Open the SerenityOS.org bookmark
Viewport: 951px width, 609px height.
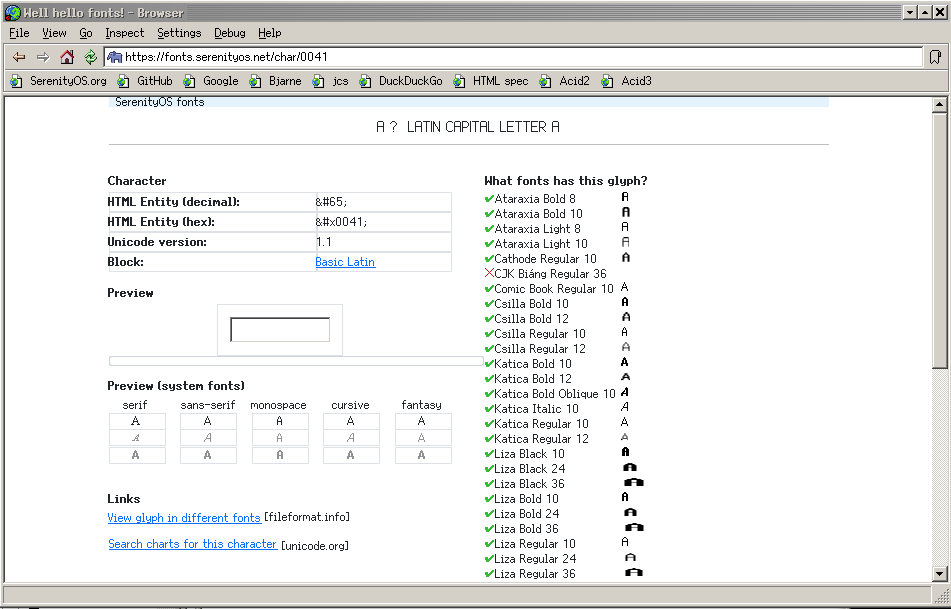(59, 81)
